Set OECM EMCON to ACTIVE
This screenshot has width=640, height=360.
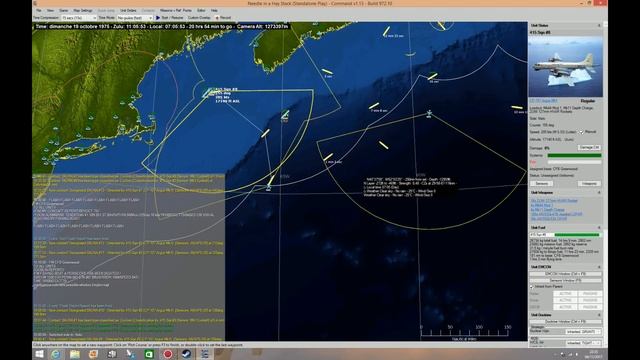[565, 307]
